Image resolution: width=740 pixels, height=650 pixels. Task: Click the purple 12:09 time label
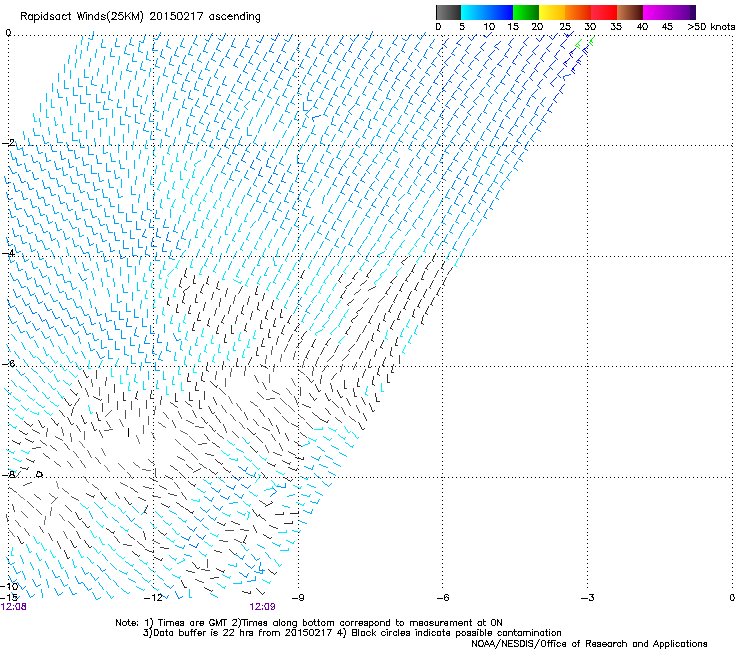pos(262,607)
